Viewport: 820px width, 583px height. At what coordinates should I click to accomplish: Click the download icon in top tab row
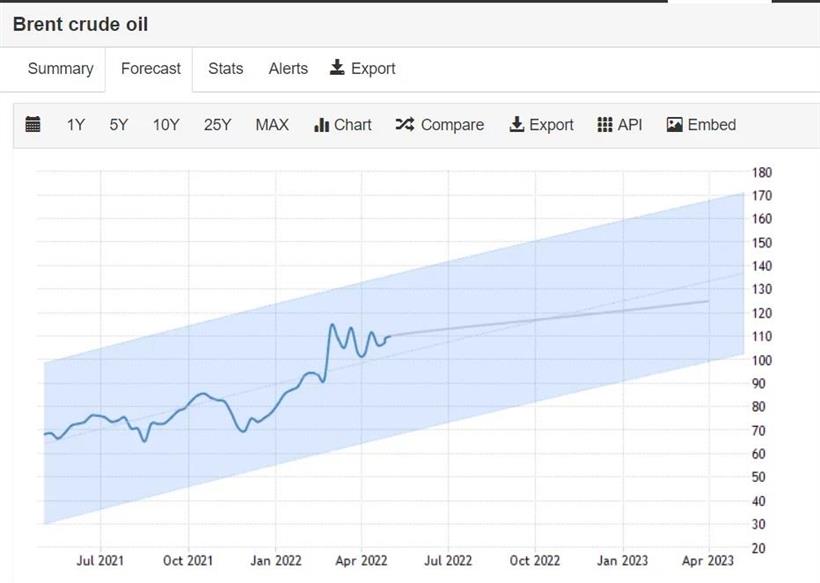pos(337,68)
